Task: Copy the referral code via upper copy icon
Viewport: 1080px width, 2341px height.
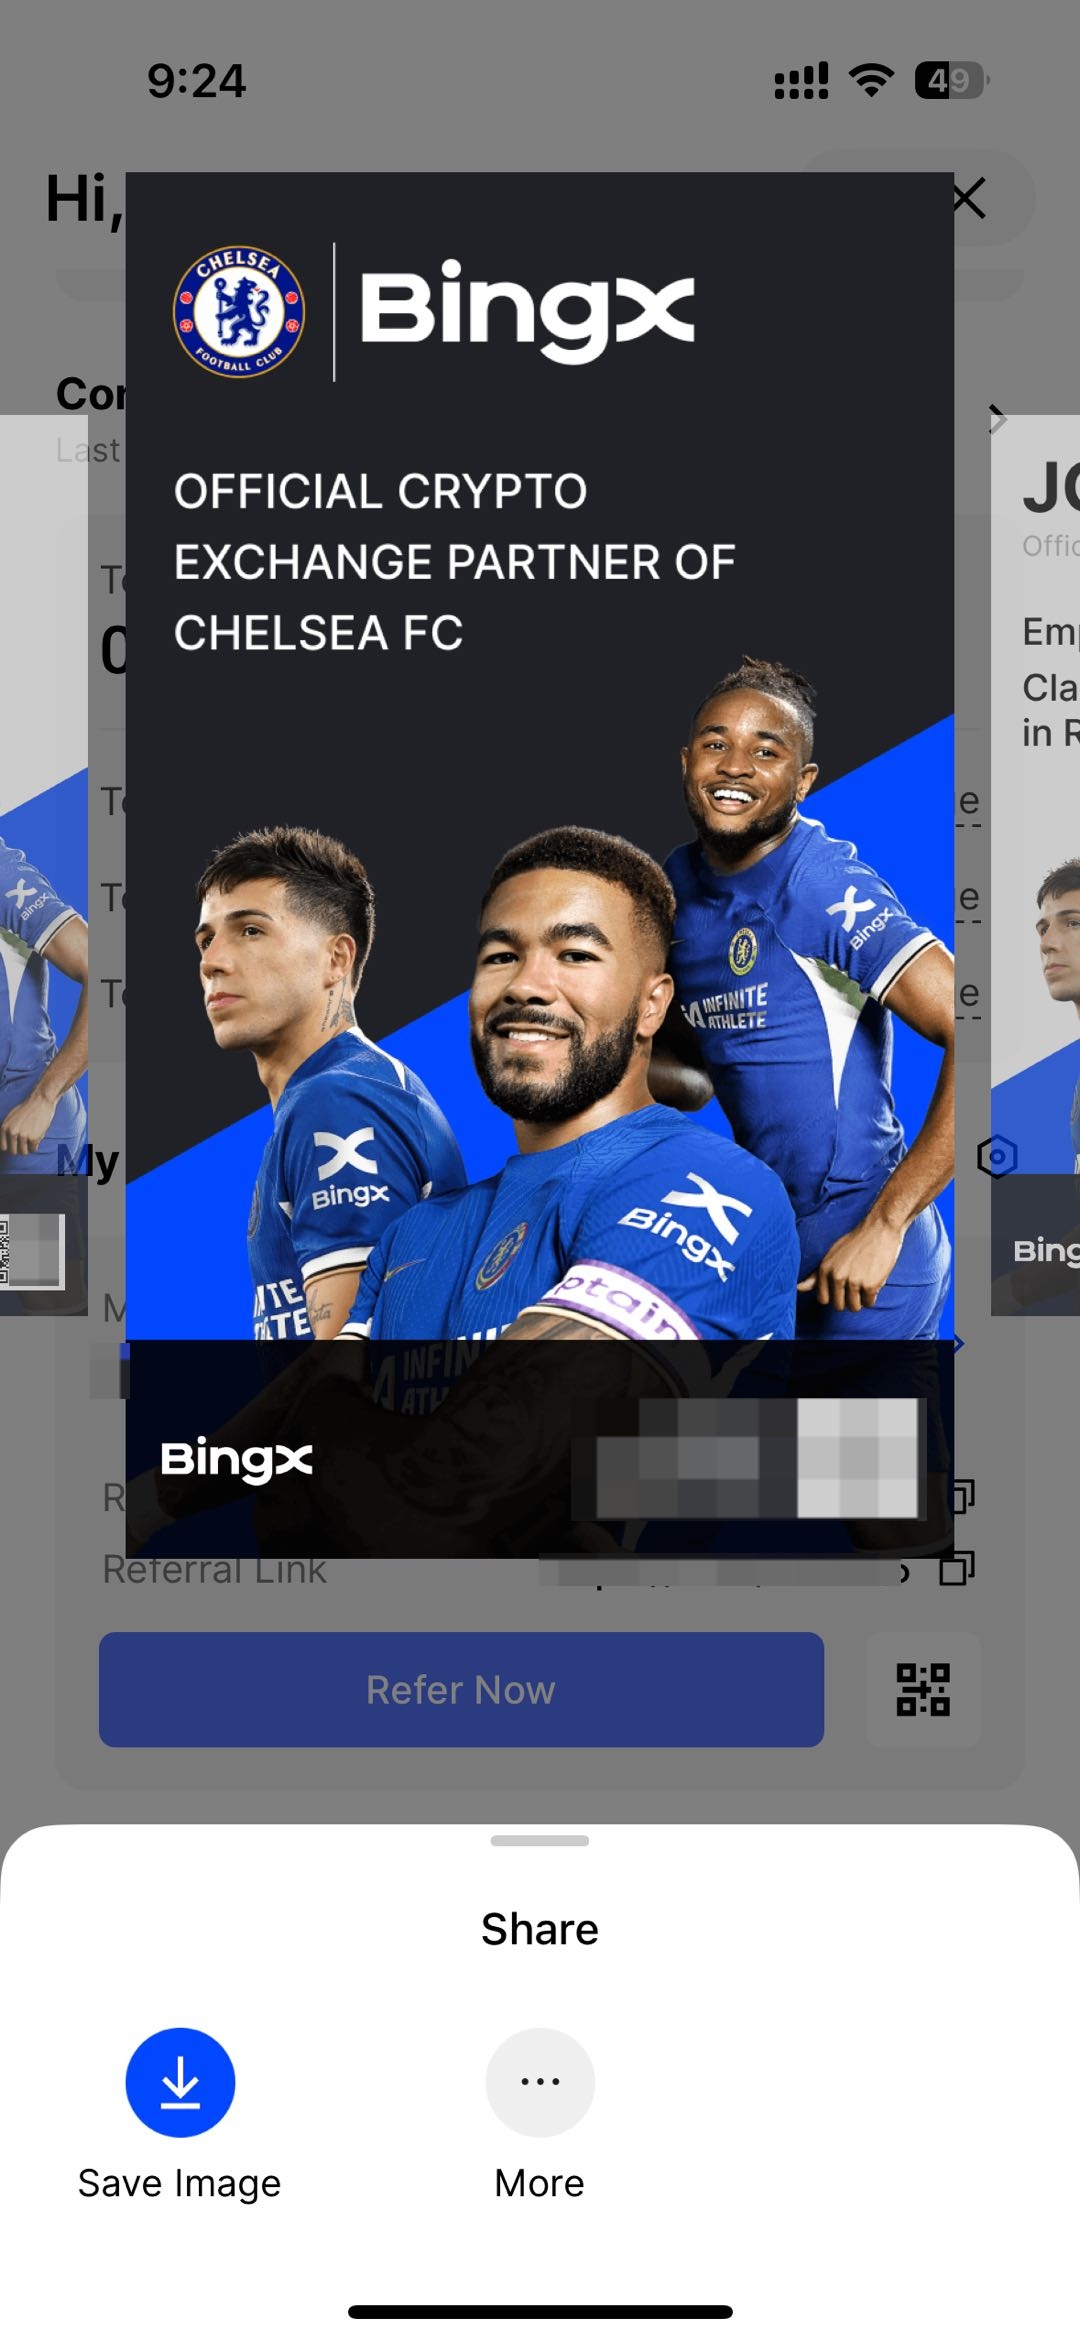Action: 963,1495
